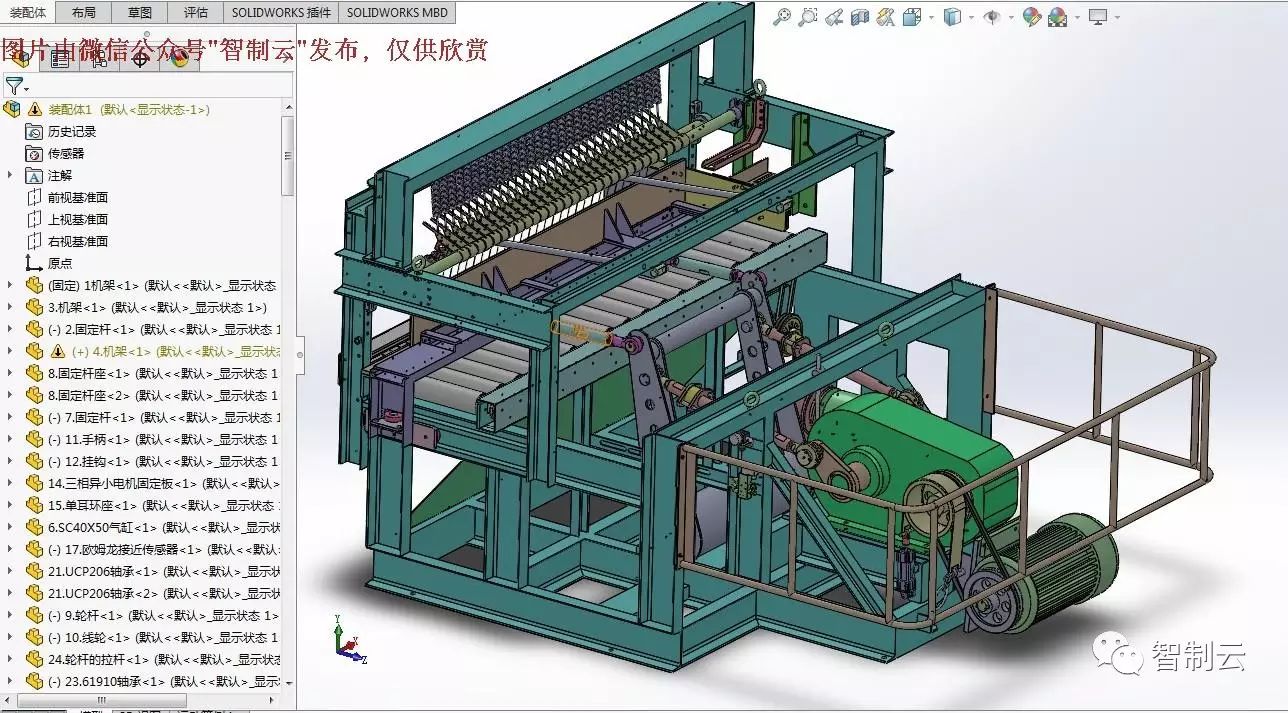Select the (-) 12.挂钩<1> component
Image resolution: width=1288 pixels, height=713 pixels.
tap(164, 461)
